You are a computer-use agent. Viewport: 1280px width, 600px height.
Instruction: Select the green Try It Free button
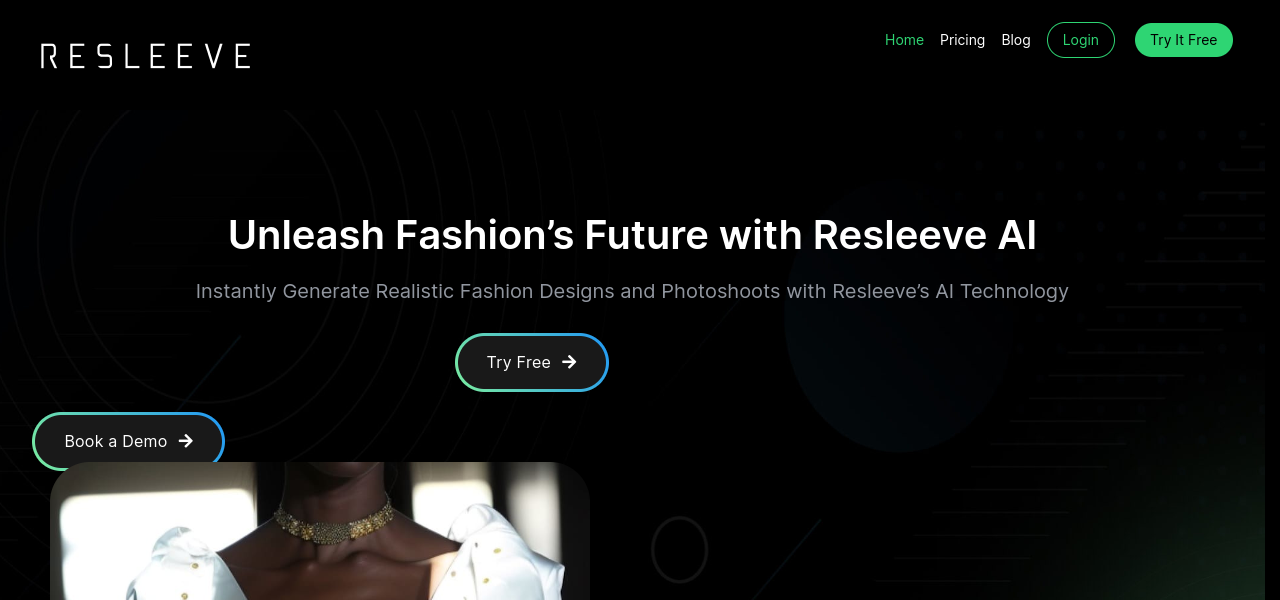(1184, 40)
